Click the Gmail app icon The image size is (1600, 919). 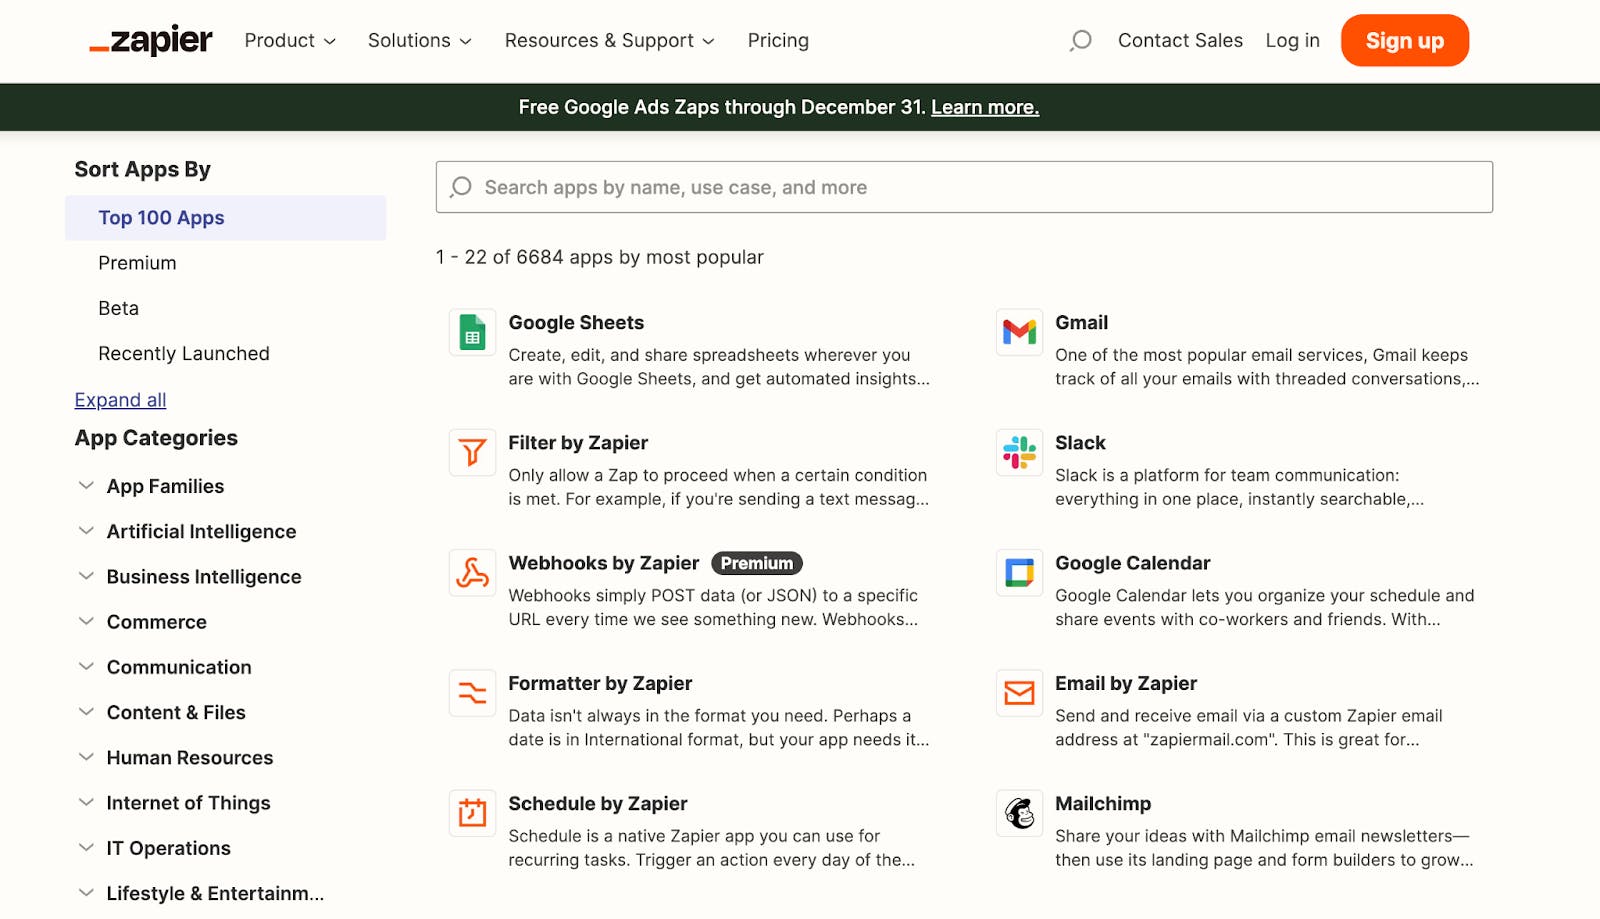(1019, 333)
